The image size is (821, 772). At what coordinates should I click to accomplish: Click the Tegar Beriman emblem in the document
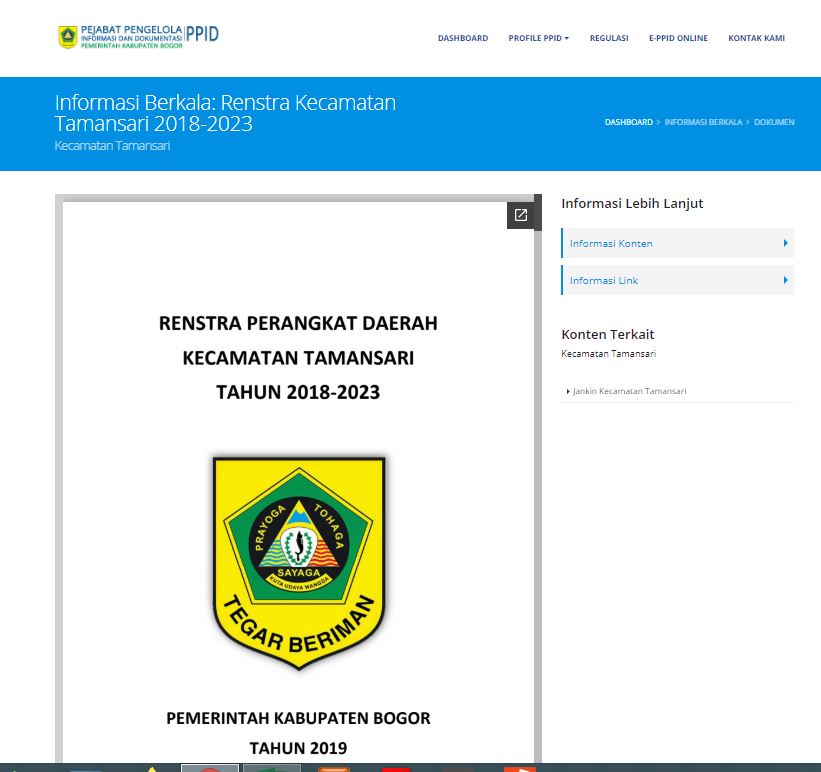coord(299,563)
